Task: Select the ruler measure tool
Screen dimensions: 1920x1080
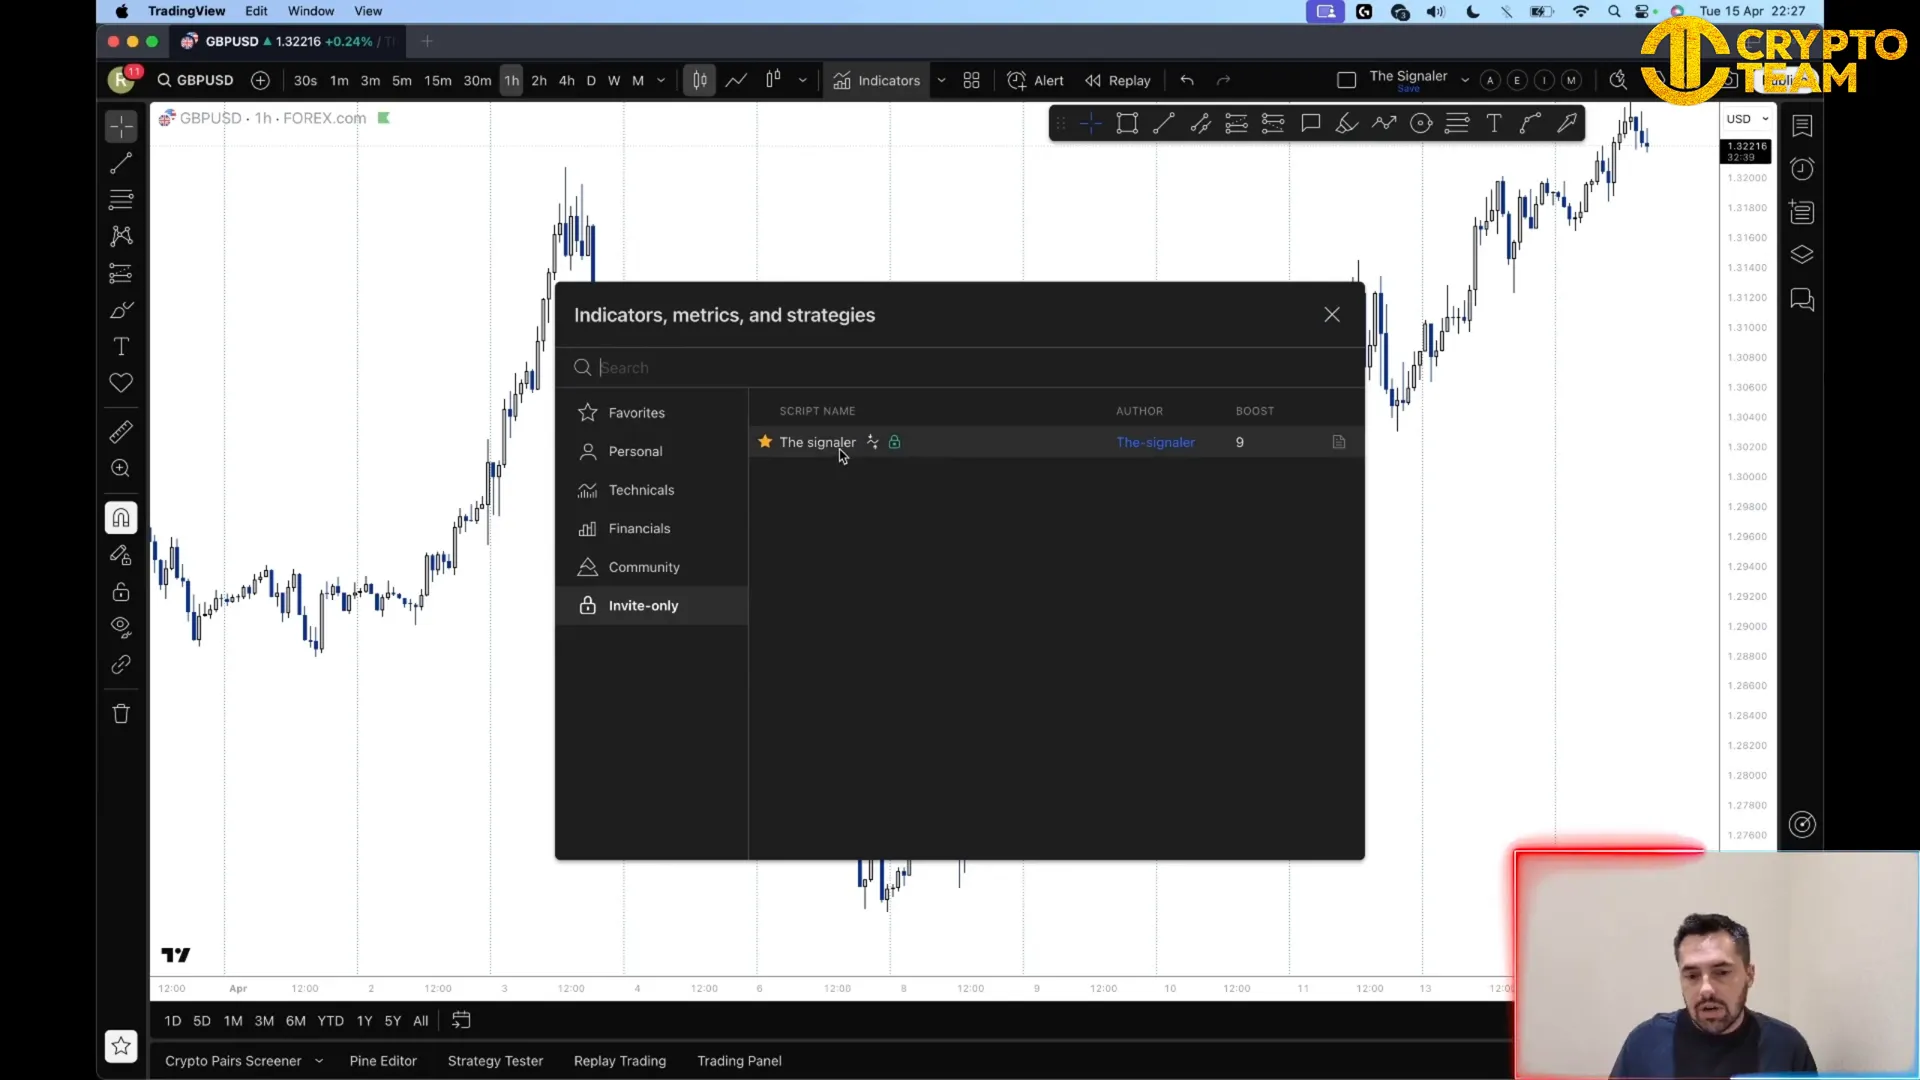Action: click(121, 432)
